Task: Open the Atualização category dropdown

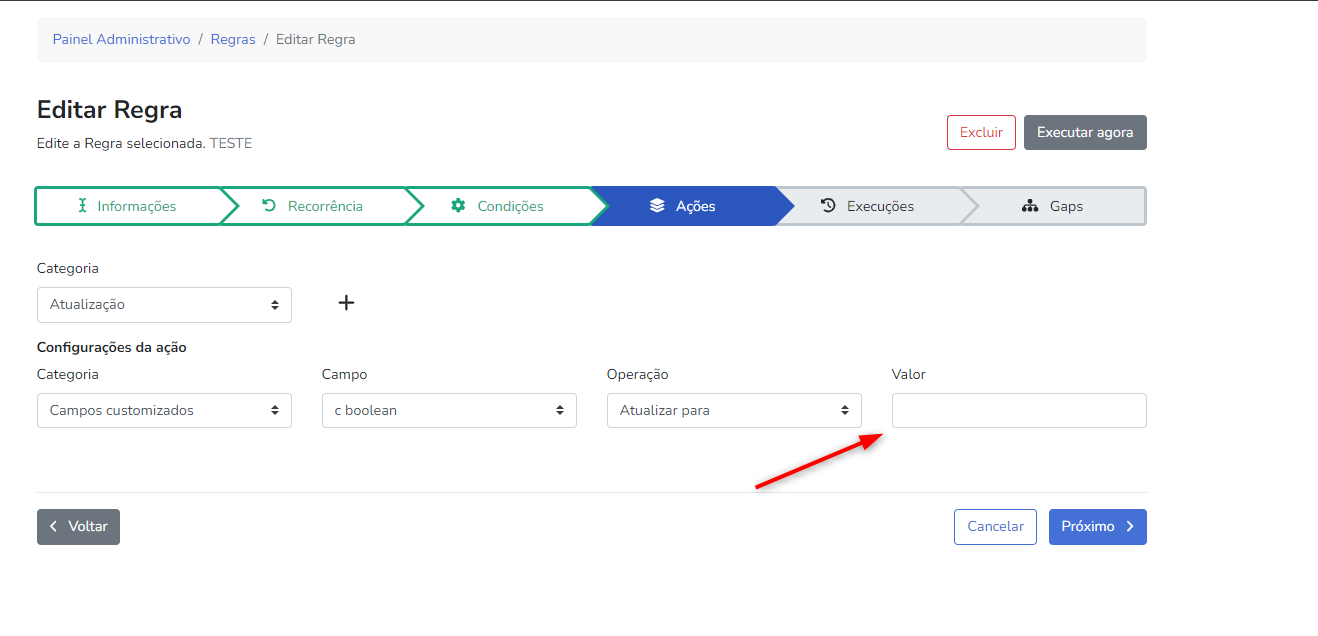Action: point(164,305)
